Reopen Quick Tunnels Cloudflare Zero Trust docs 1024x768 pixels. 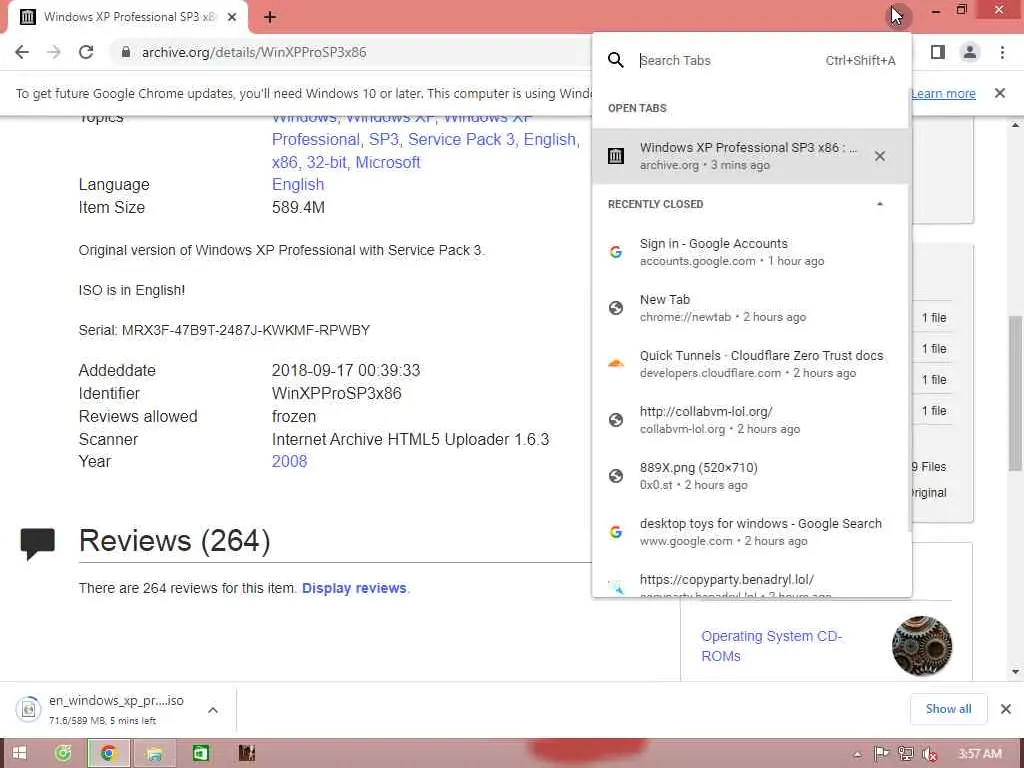click(750, 364)
